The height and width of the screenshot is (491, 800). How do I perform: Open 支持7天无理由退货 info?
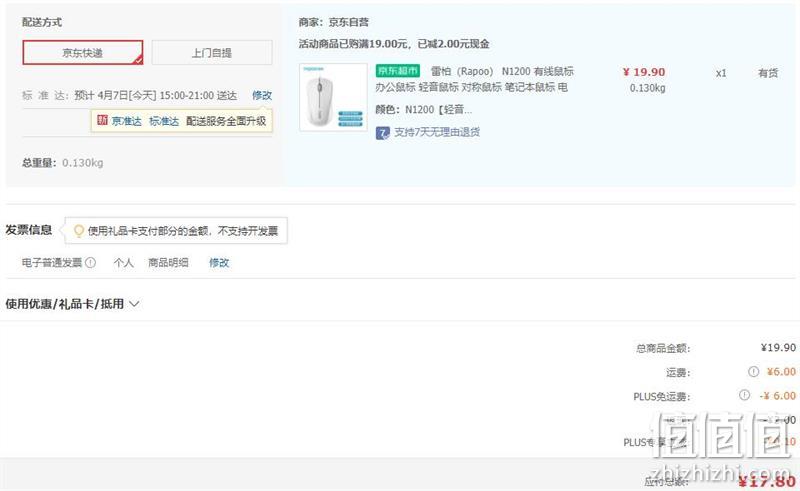point(437,132)
